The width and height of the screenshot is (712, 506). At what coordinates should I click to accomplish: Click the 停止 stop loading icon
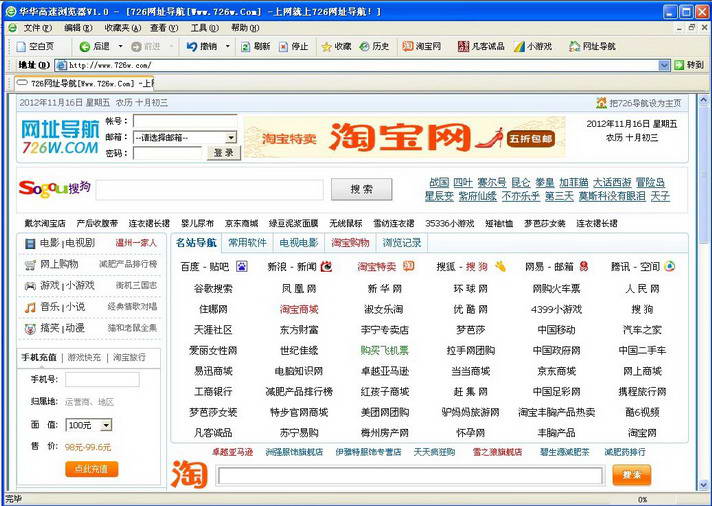click(293, 46)
